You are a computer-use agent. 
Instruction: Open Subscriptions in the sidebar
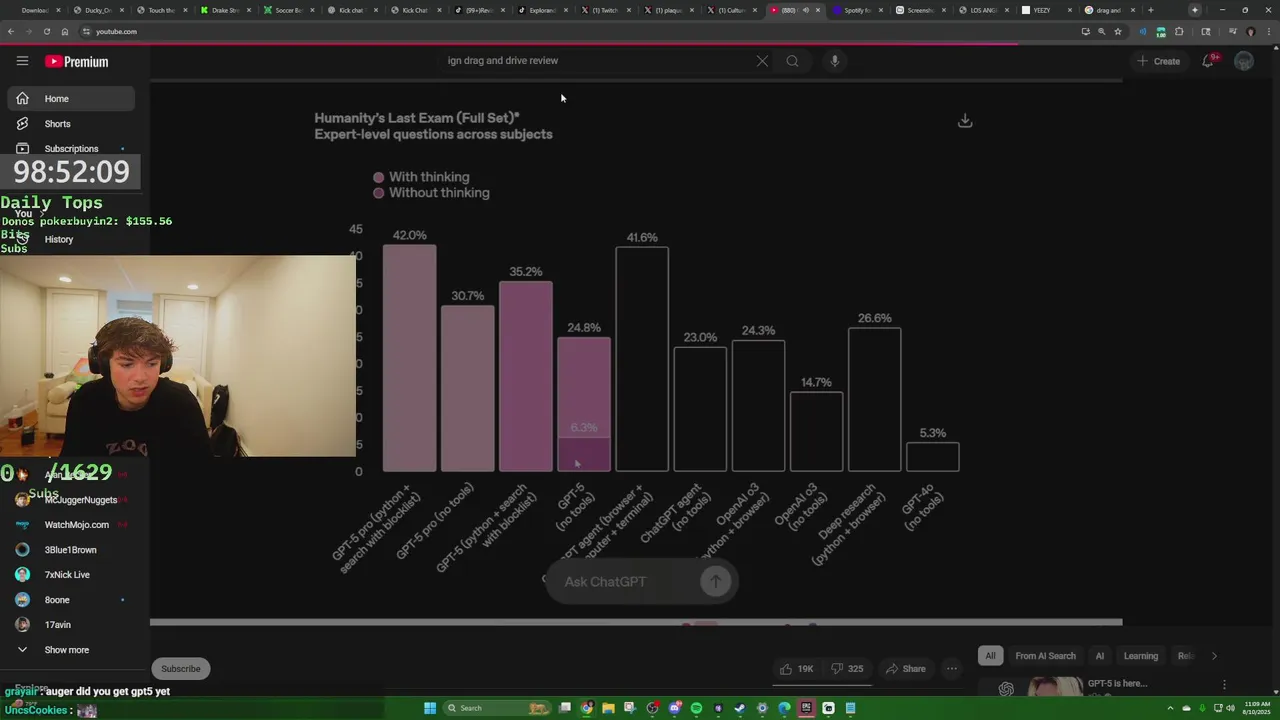pos(71,149)
